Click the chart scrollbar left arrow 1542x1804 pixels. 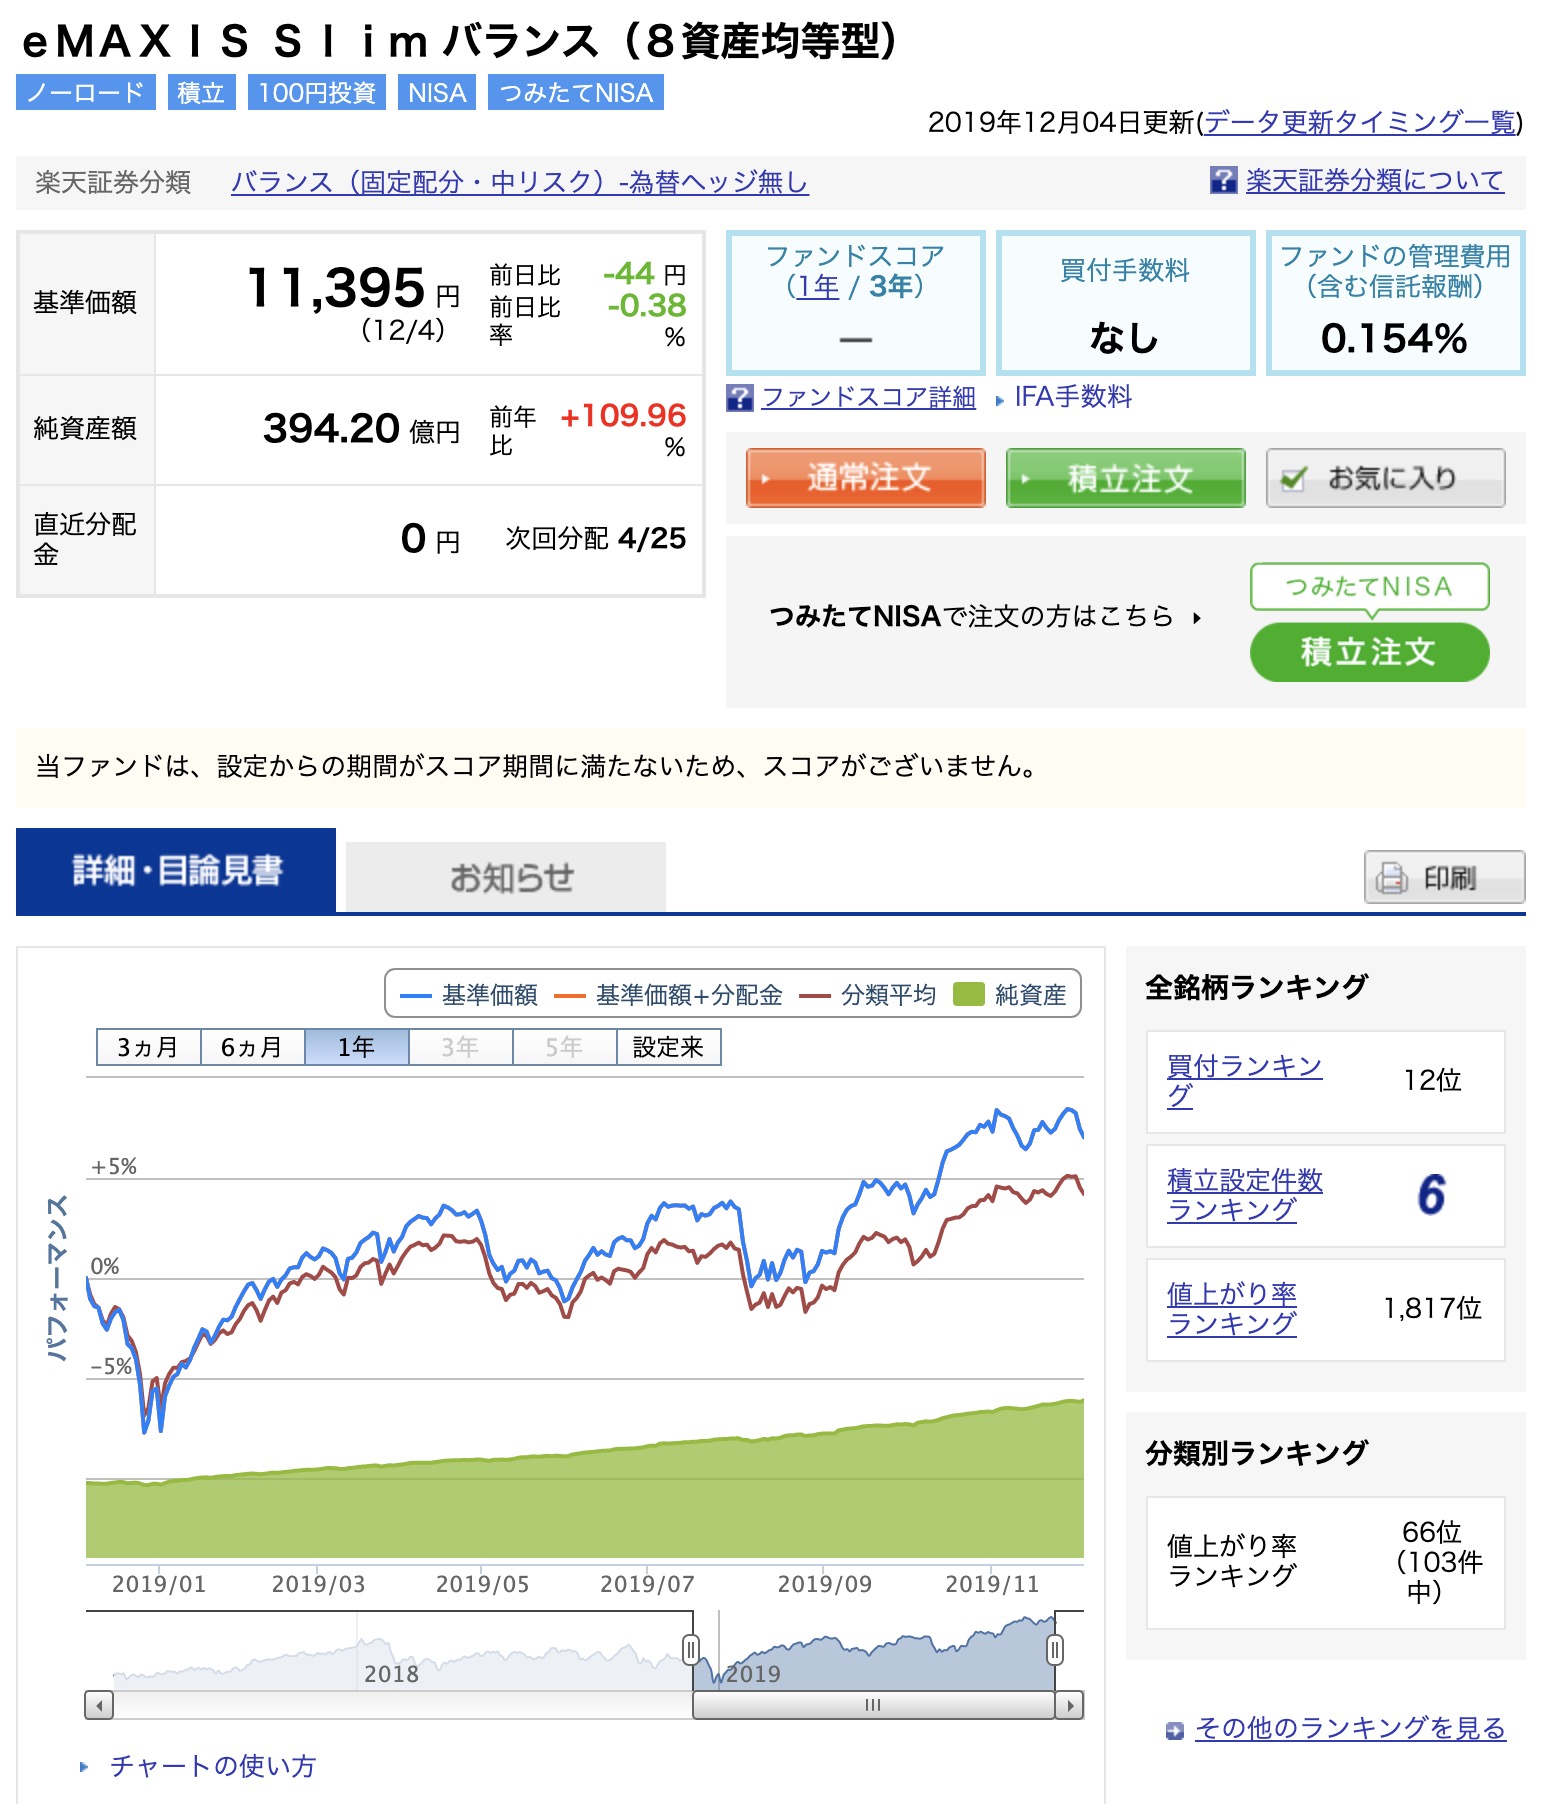[98, 1705]
